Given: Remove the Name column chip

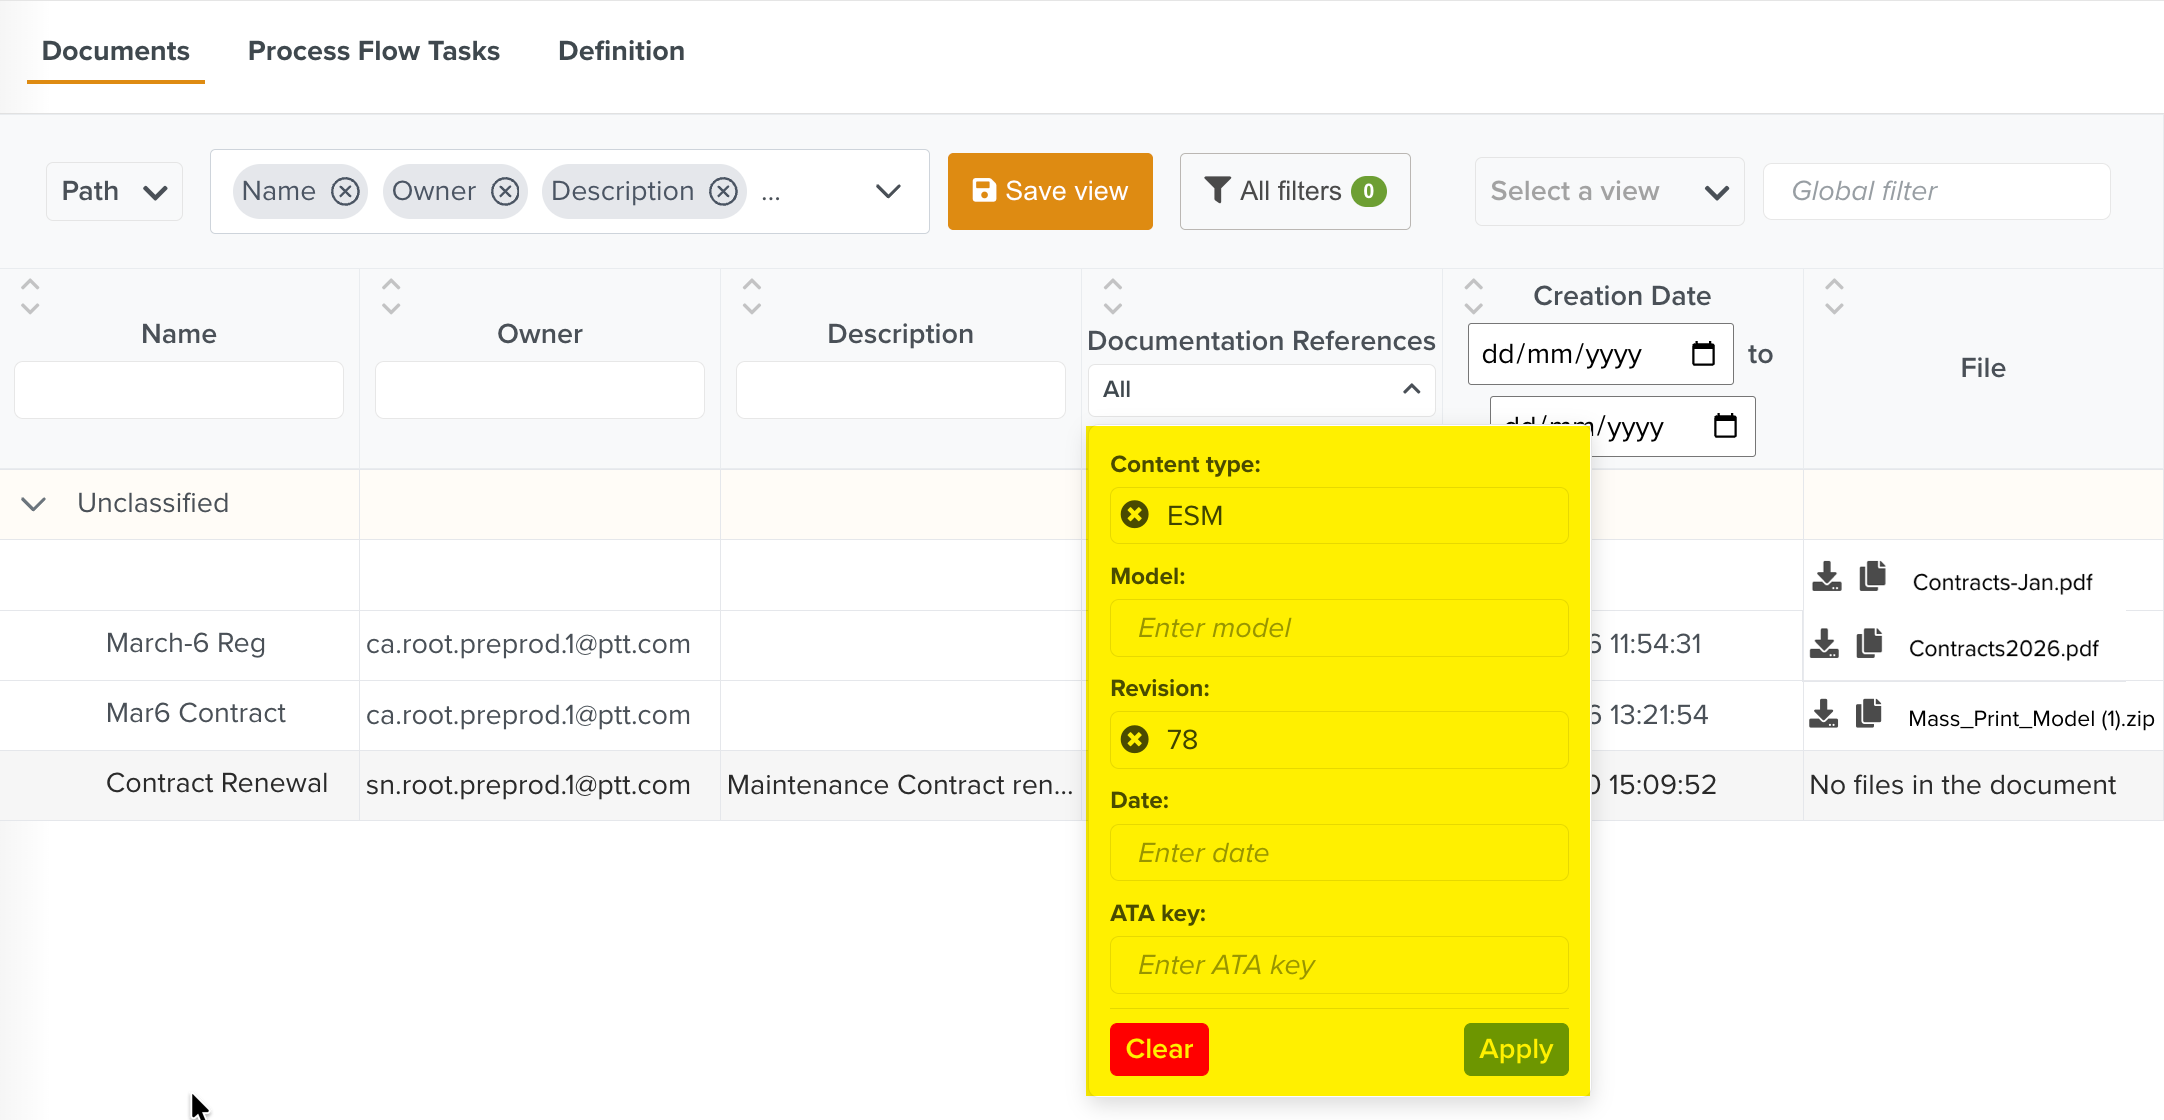Looking at the screenshot, I should point(345,191).
